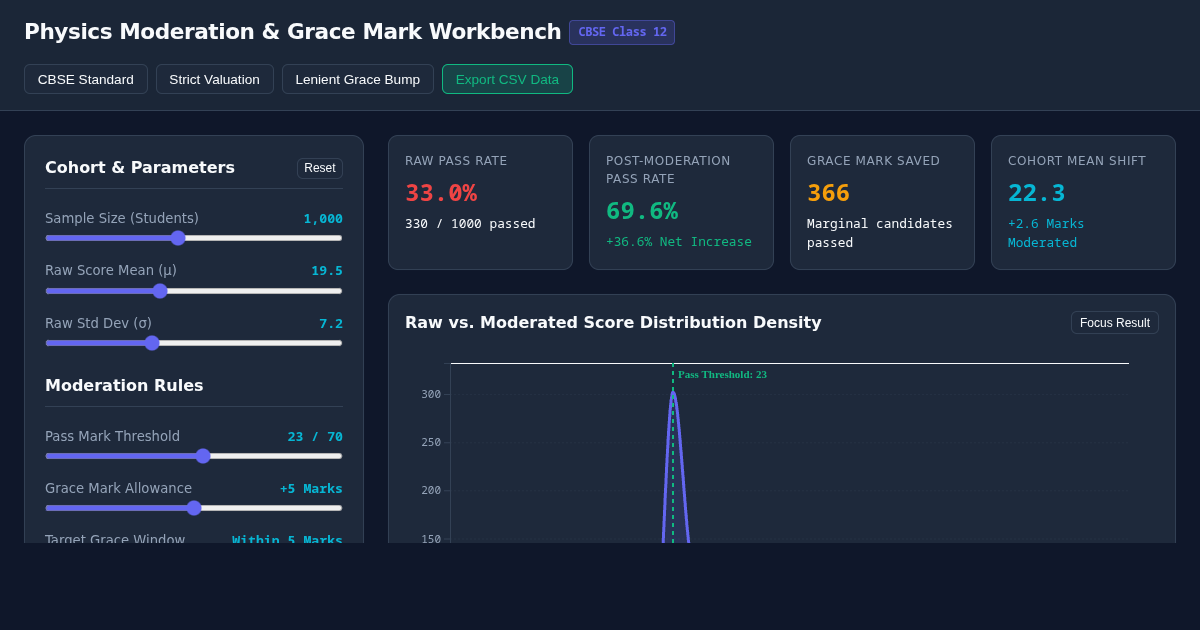Click the Post-Moderation Pass Rate card
Viewport: 1200px width, 630px height.
click(x=681, y=202)
